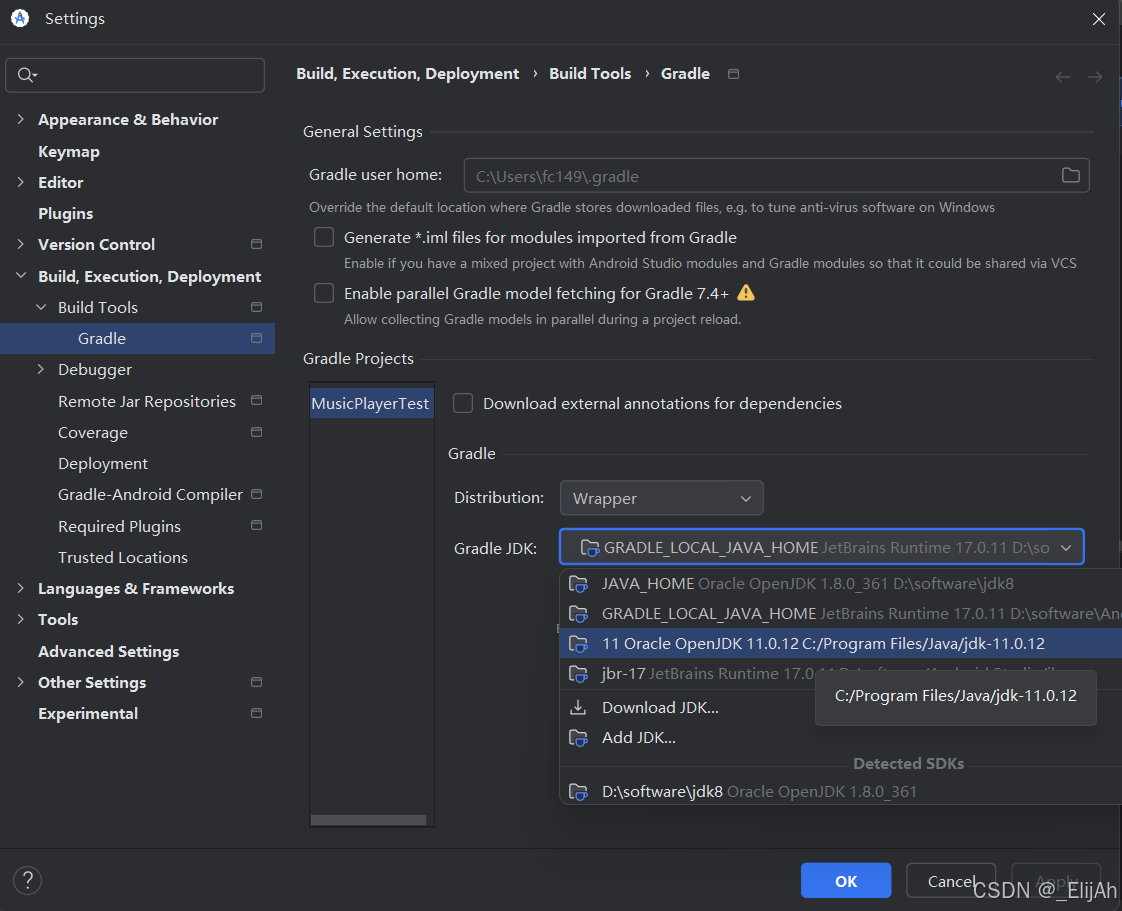Click the JDK icon for detected D:\software\jdk8
Viewport: 1122px width, 911px height.
point(578,791)
